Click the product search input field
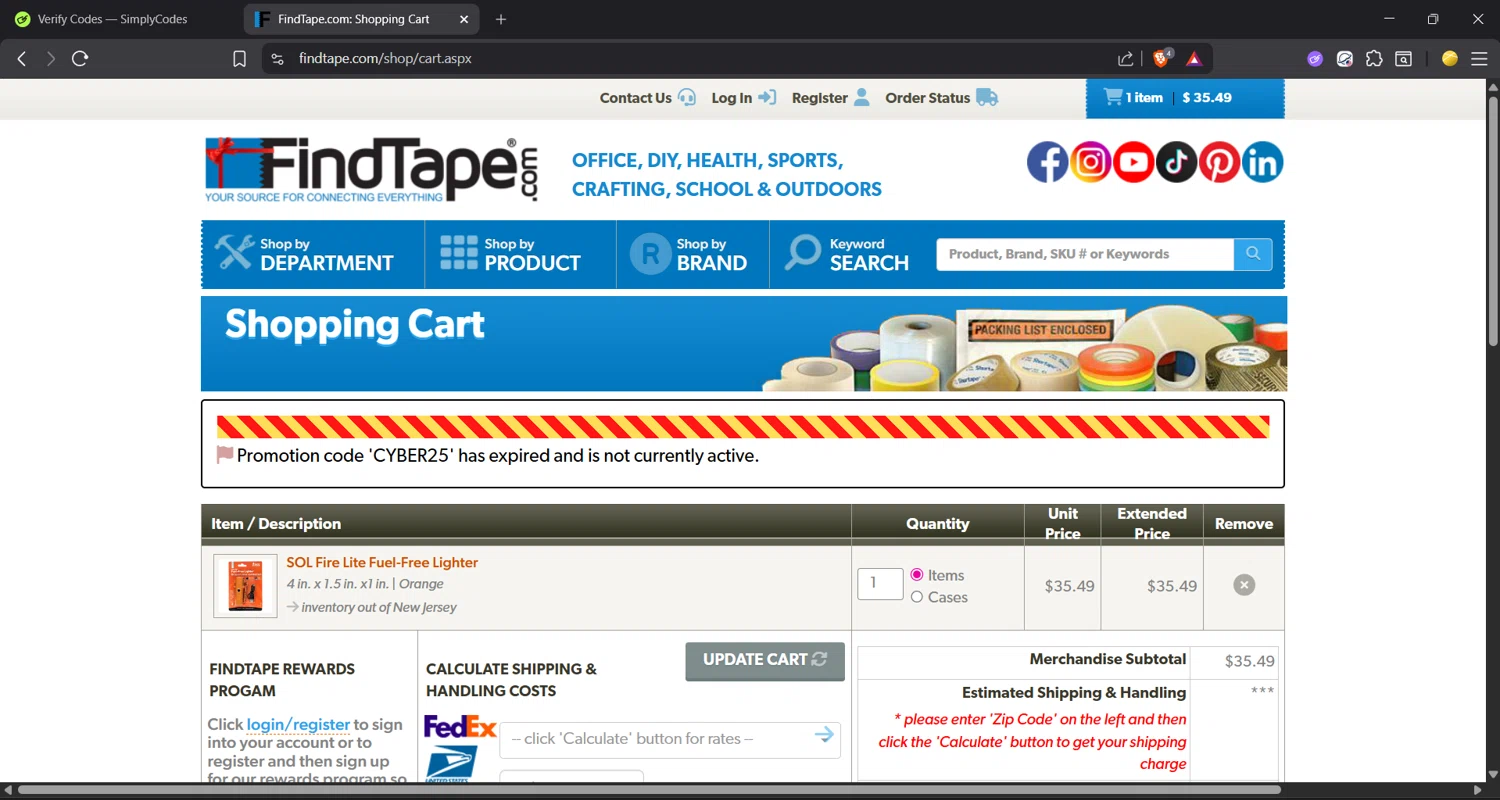This screenshot has height=800, width=1500. 1085,254
